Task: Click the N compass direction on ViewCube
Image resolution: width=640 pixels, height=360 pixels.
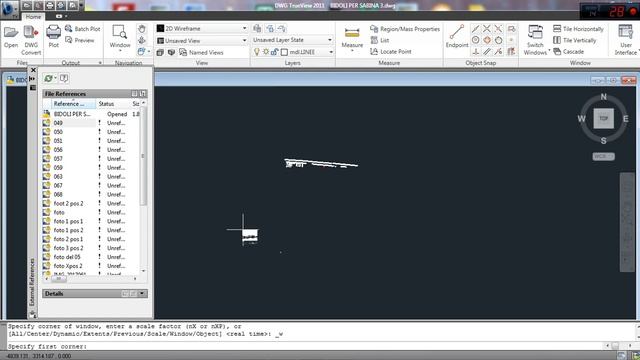Action: [604, 97]
